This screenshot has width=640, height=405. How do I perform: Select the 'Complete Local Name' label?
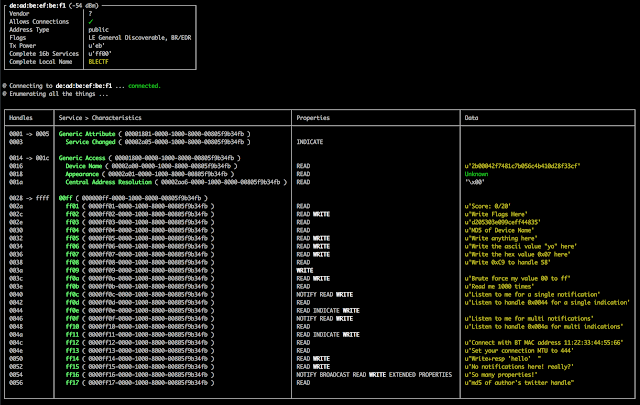tap(40, 62)
